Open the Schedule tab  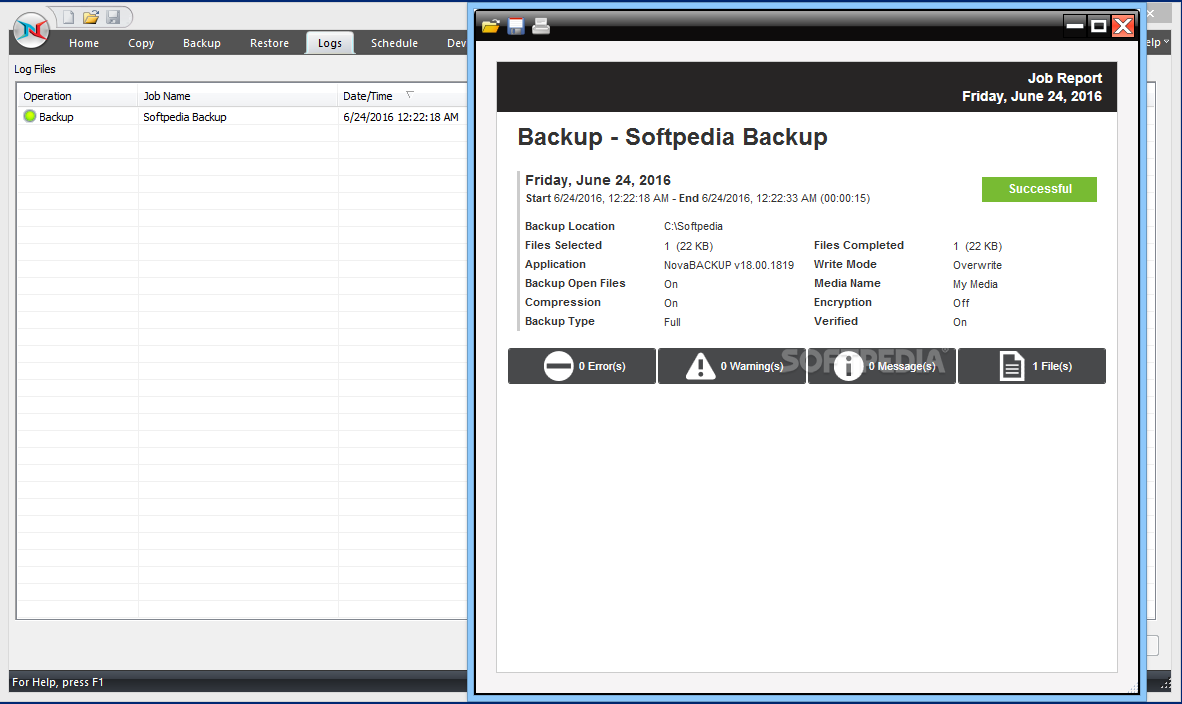click(394, 43)
